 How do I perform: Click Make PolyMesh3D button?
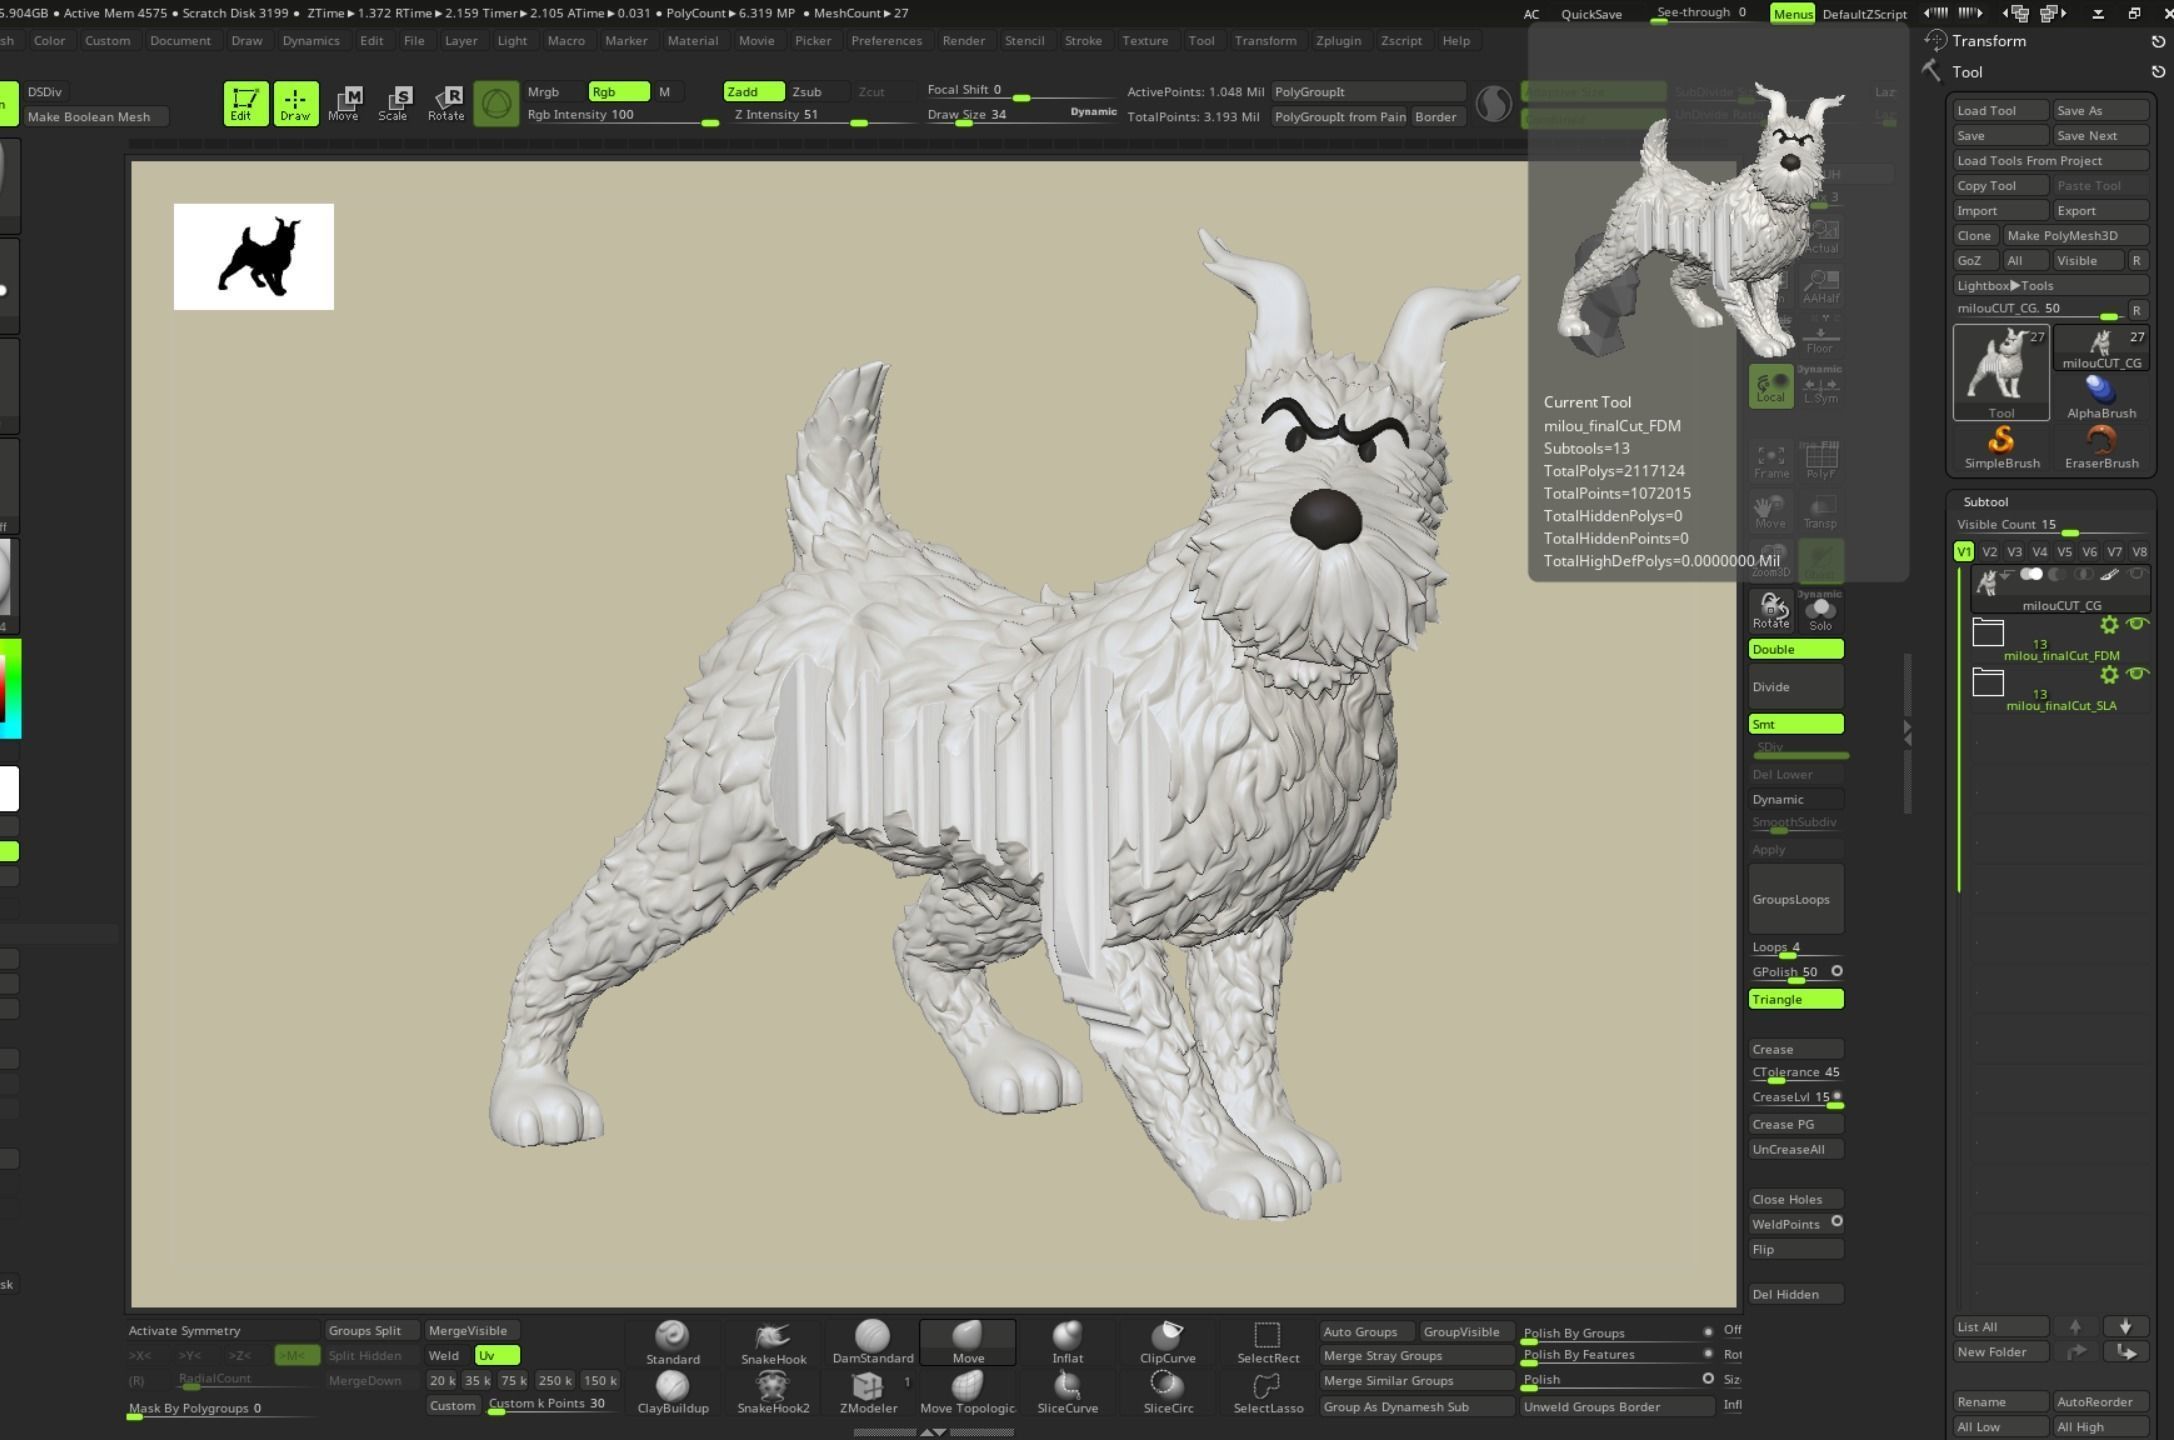[x=2075, y=236]
